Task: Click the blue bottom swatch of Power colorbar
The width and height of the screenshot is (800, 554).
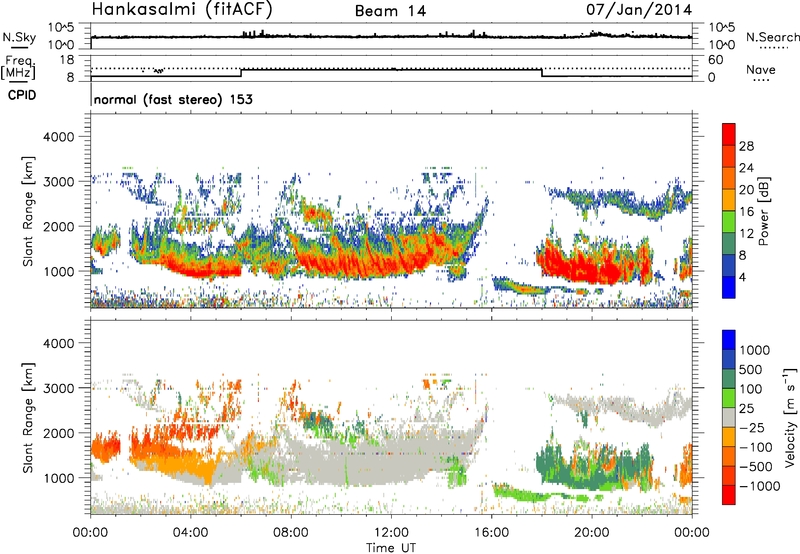Action: [729, 287]
